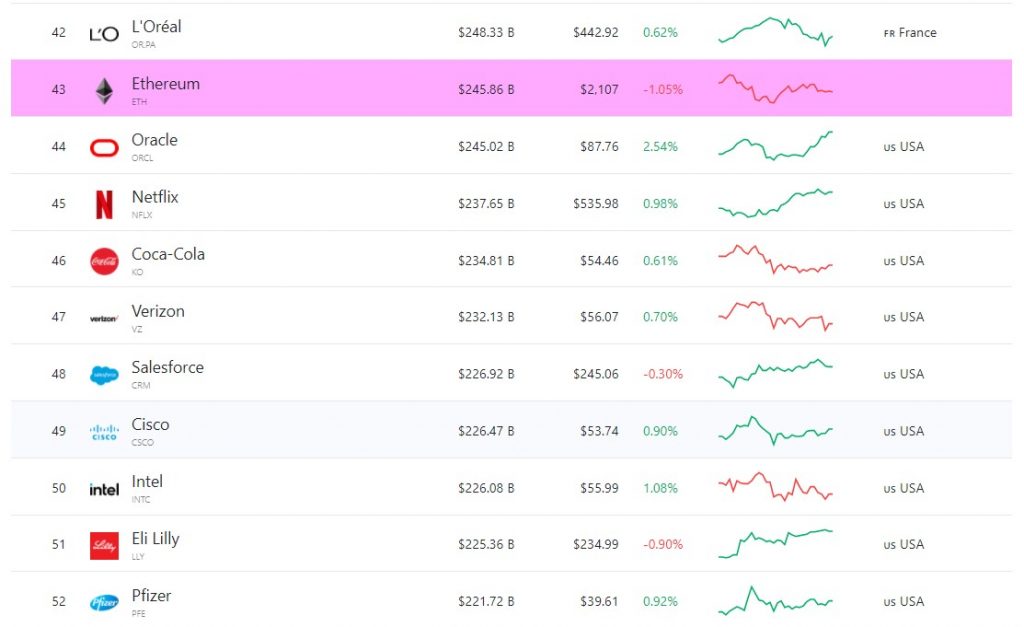
Task: Open the Coca-Cola company link
Action: point(168,254)
